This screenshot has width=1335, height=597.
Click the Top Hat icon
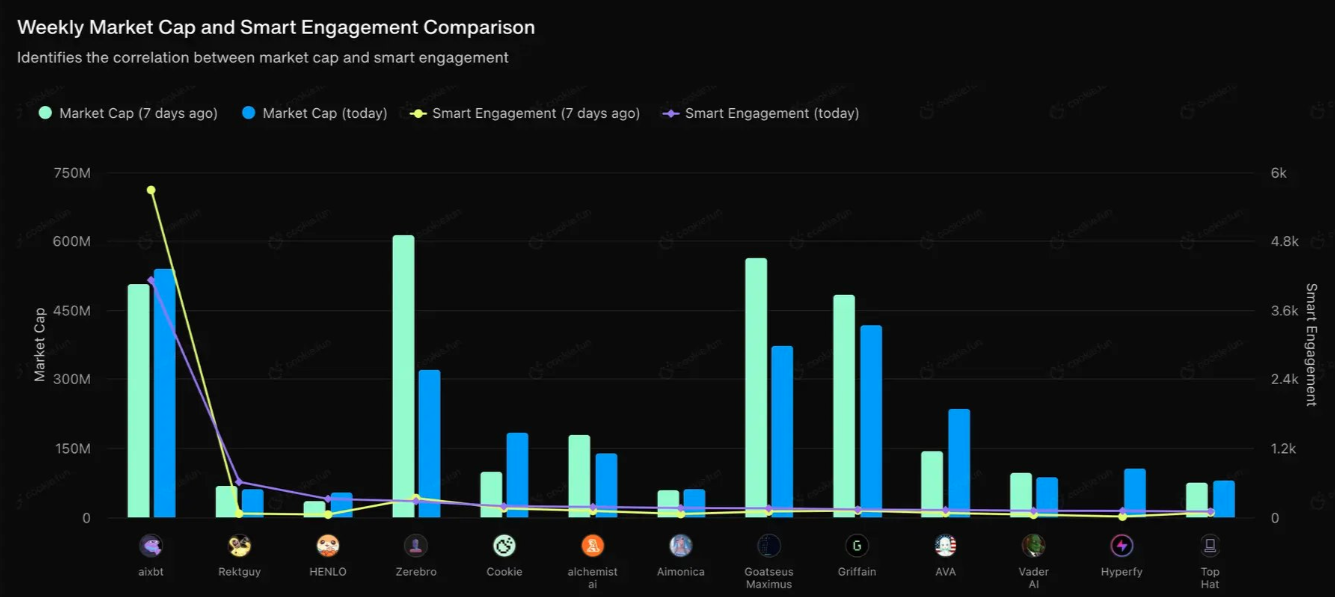[x=1210, y=546]
